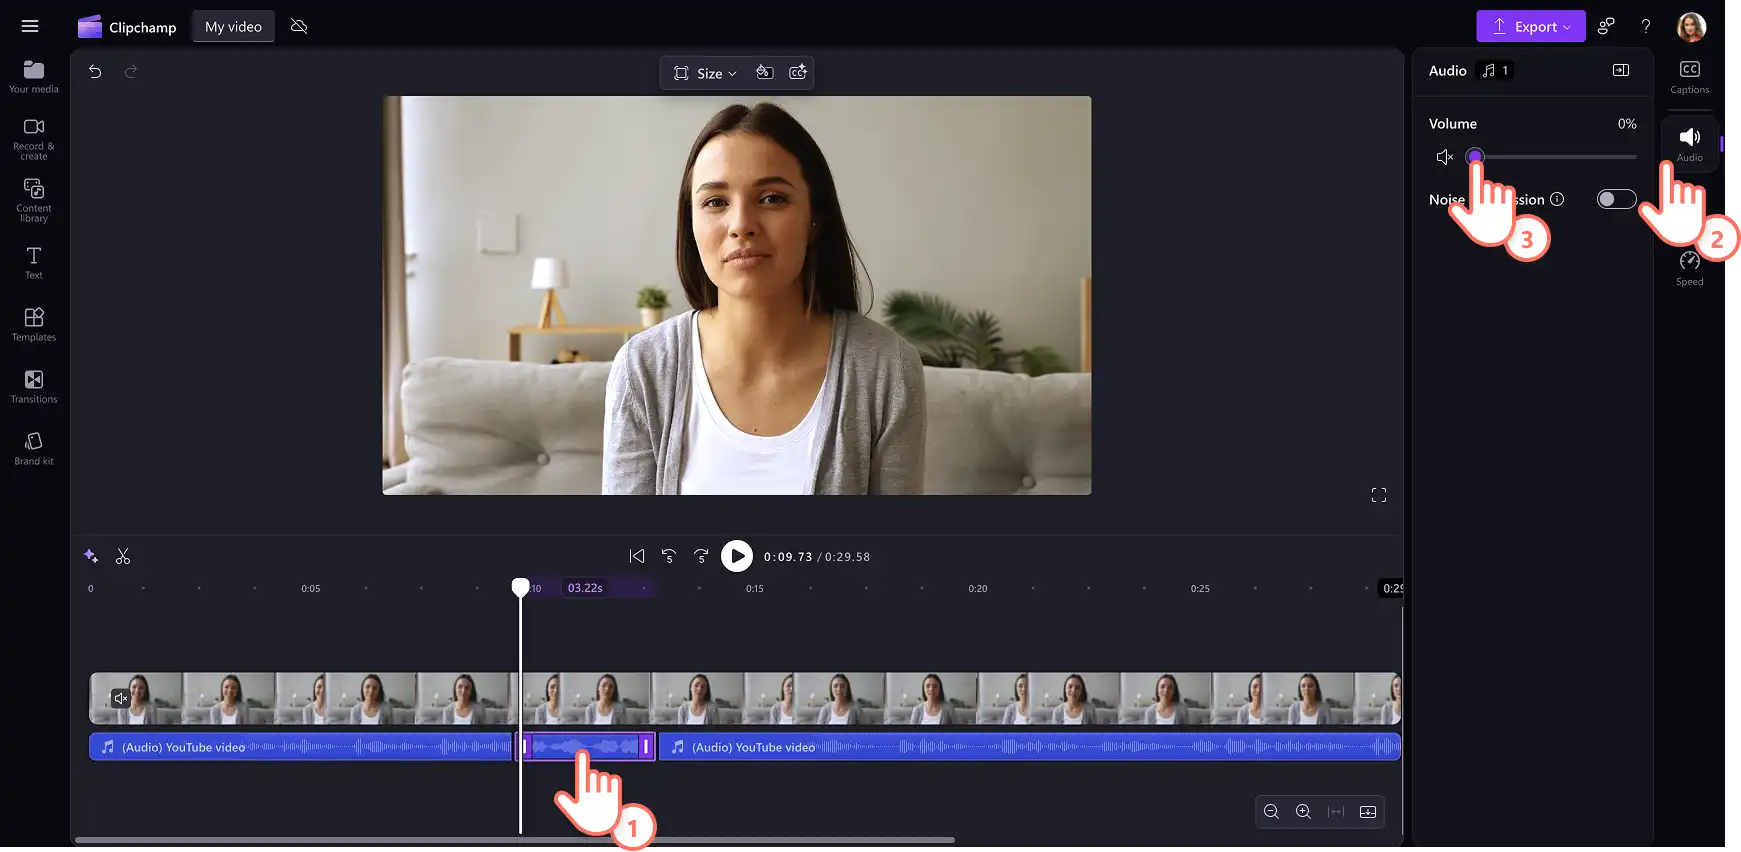Open the Size dropdown
Viewport: 1741px width, 852px height.
pos(705,73)
